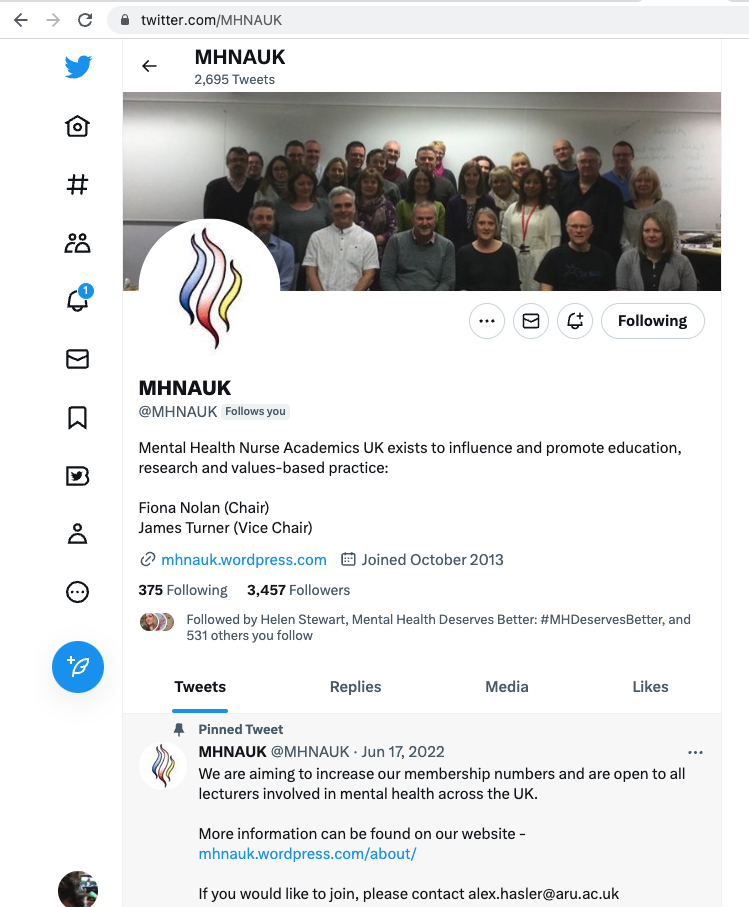Expand profile options three-dot menu

pyautogui.click(x=487, y=320)
